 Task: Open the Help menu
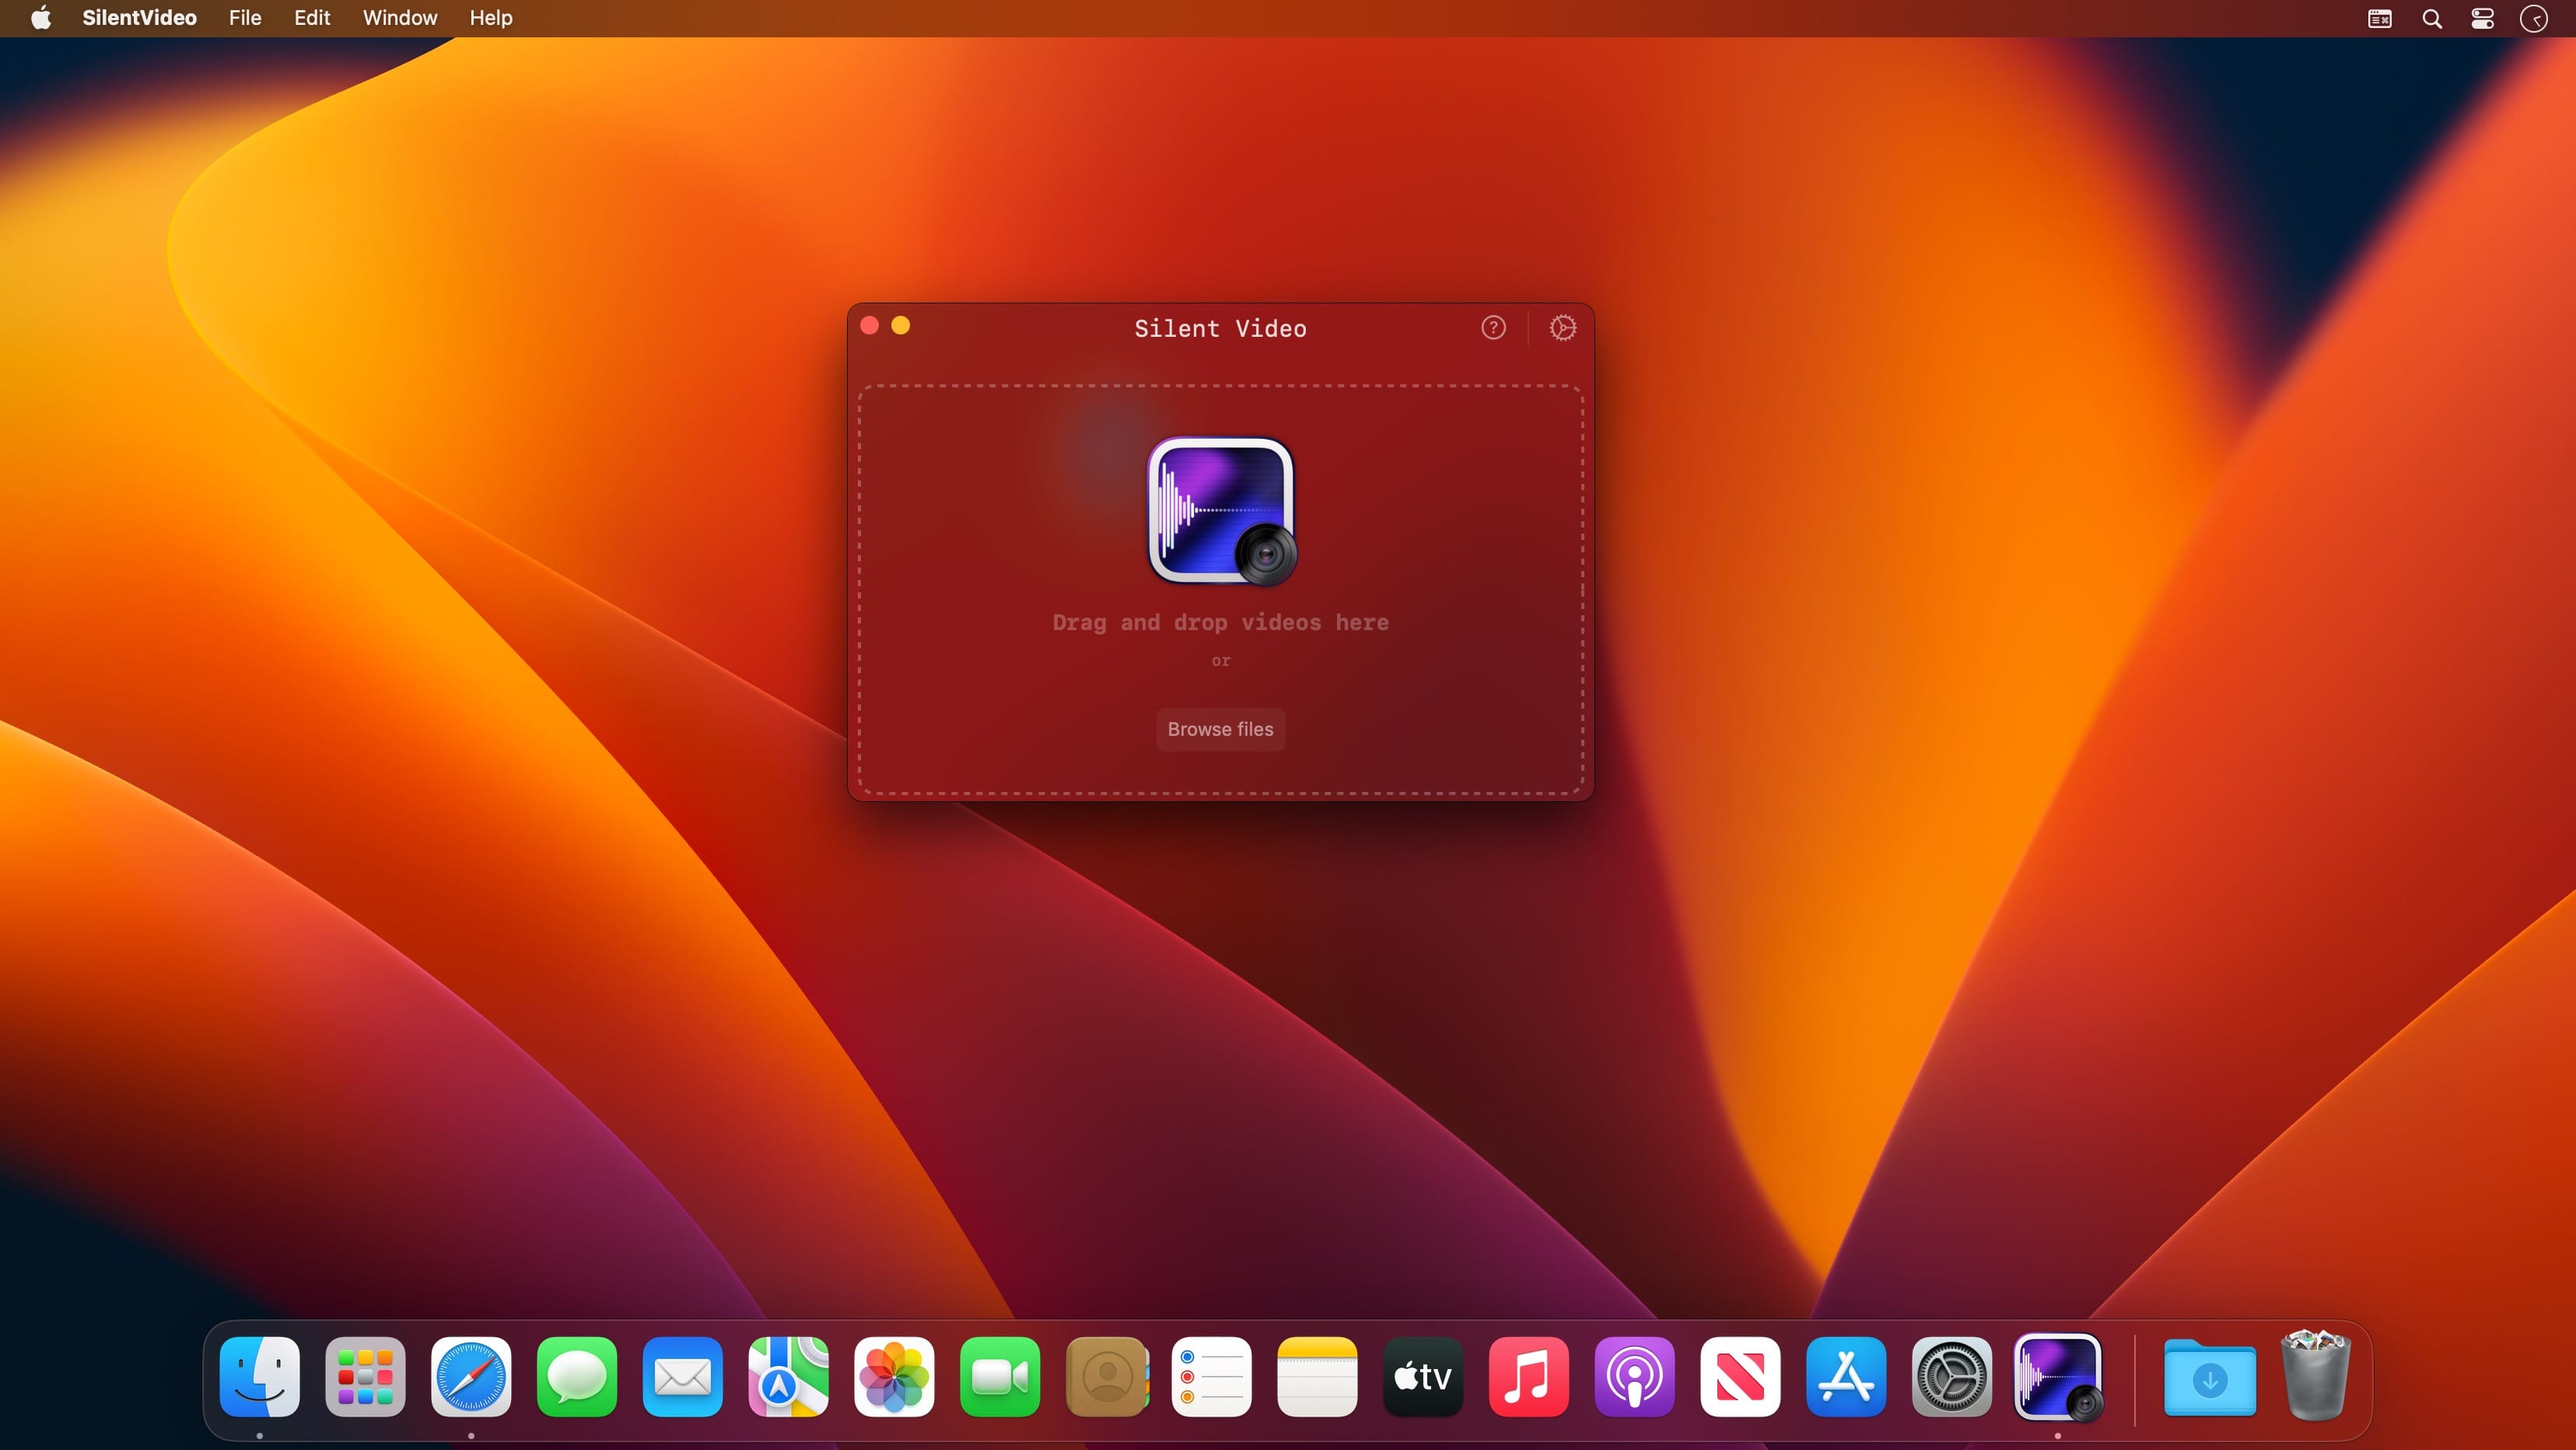click(x=491, y=18)
